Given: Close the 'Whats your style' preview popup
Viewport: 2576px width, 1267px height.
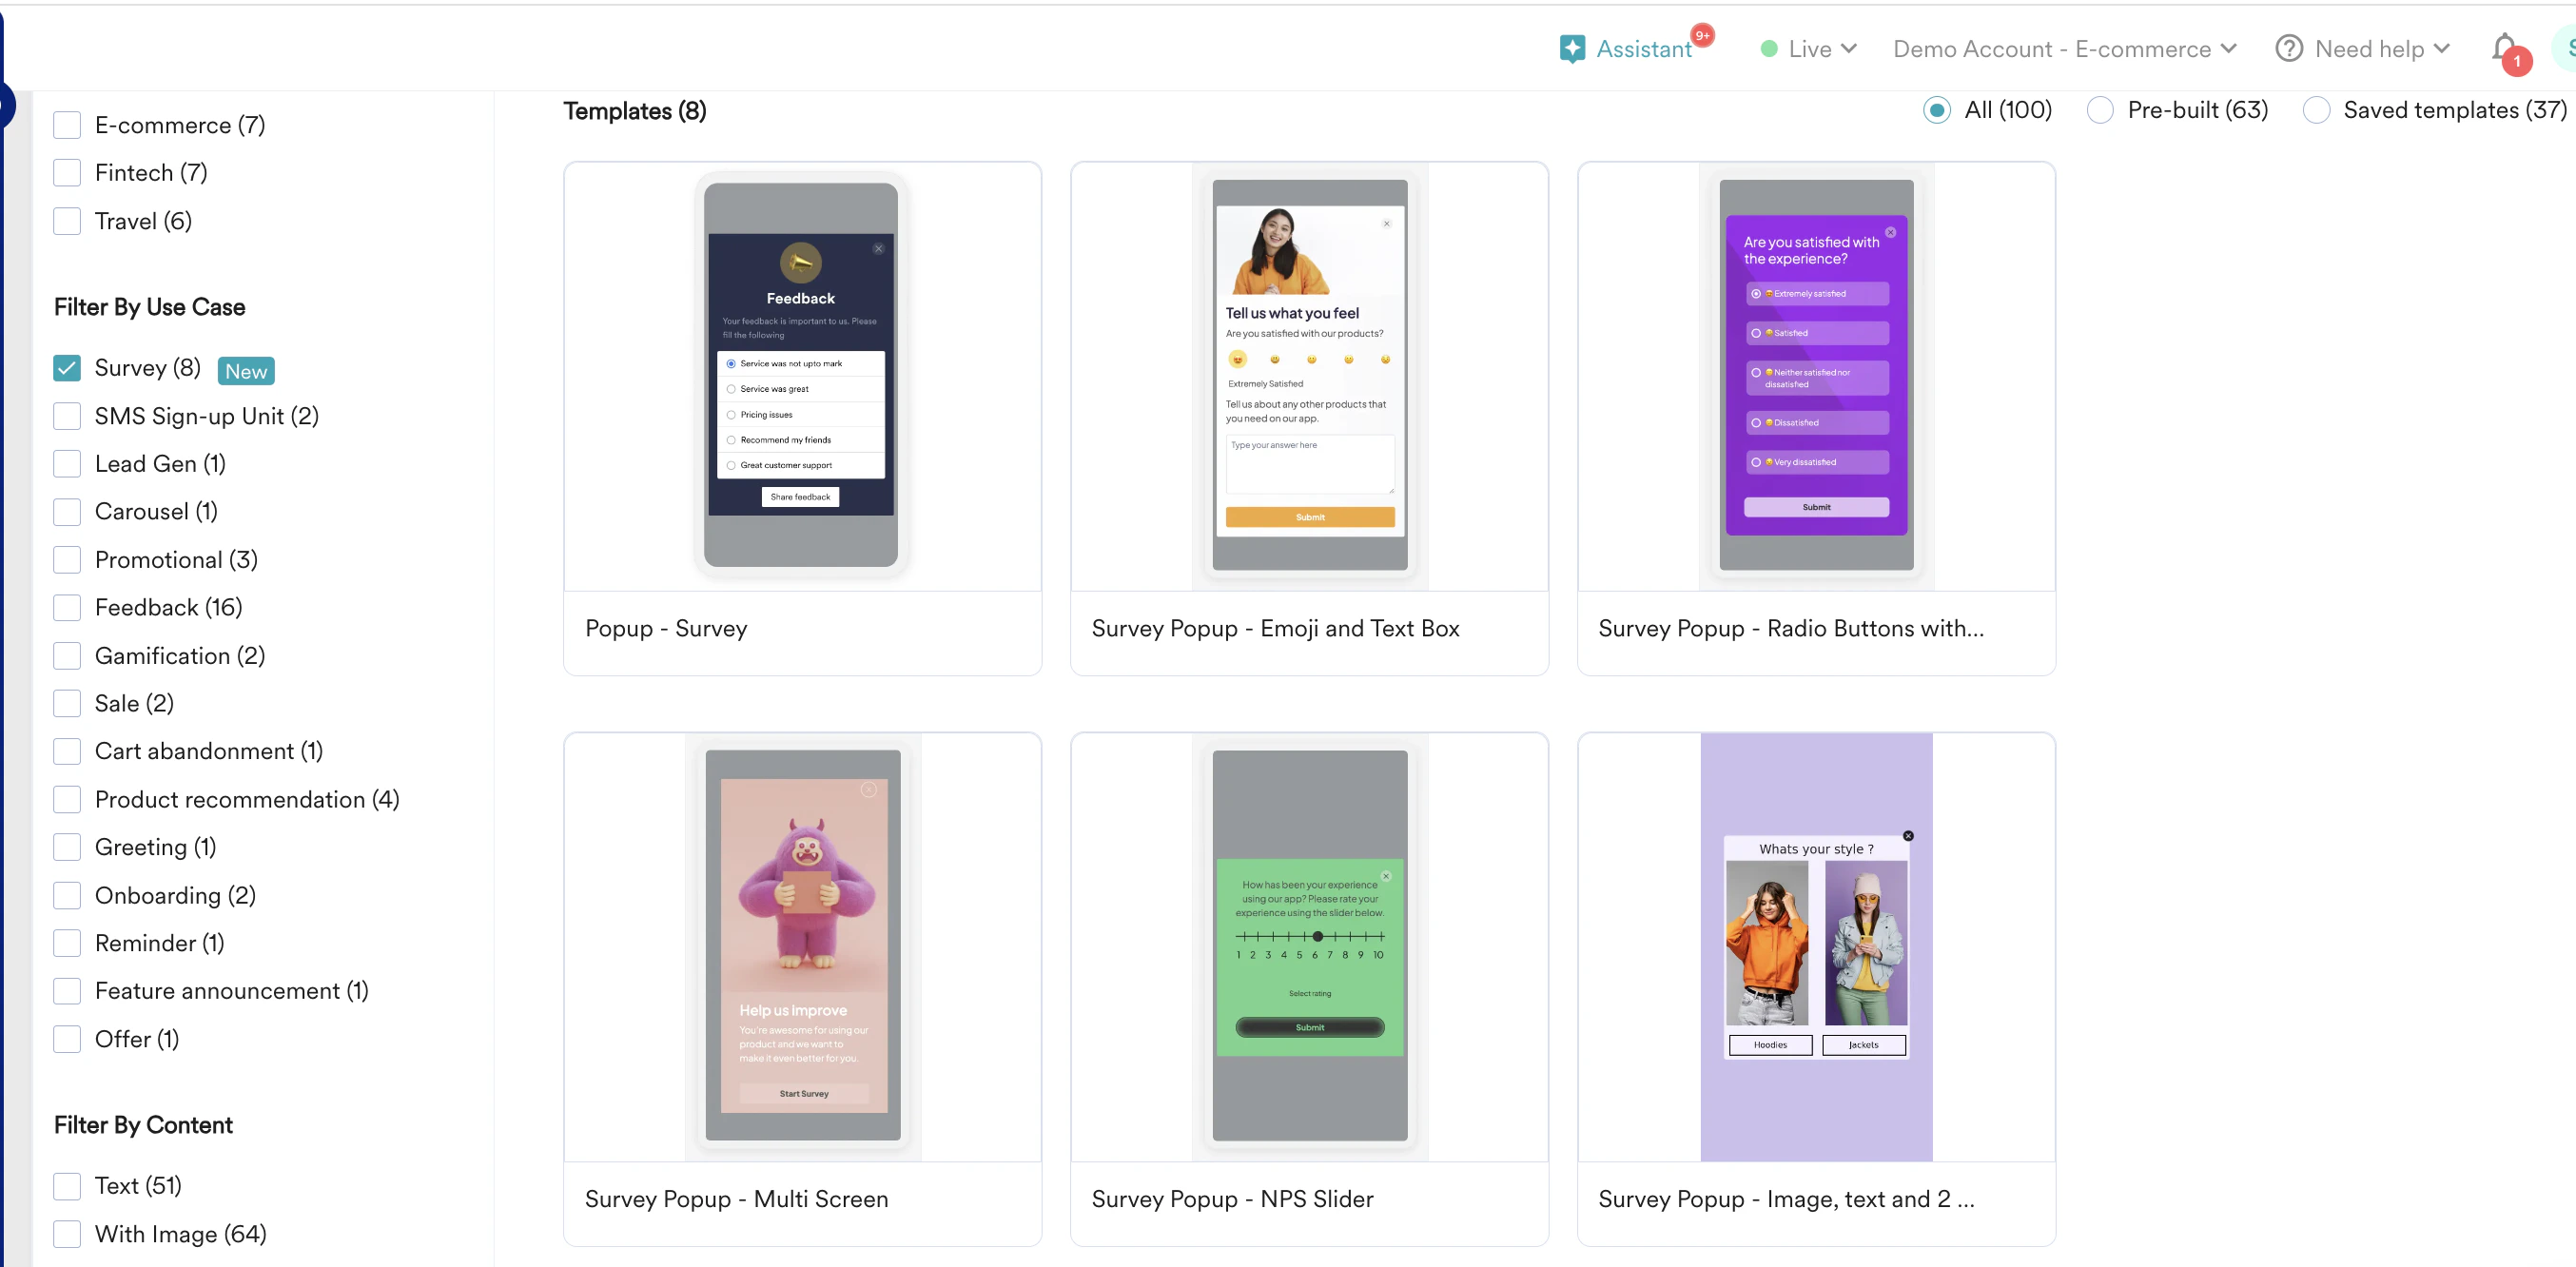Looking at the screenshot, I should (1907, 836).
